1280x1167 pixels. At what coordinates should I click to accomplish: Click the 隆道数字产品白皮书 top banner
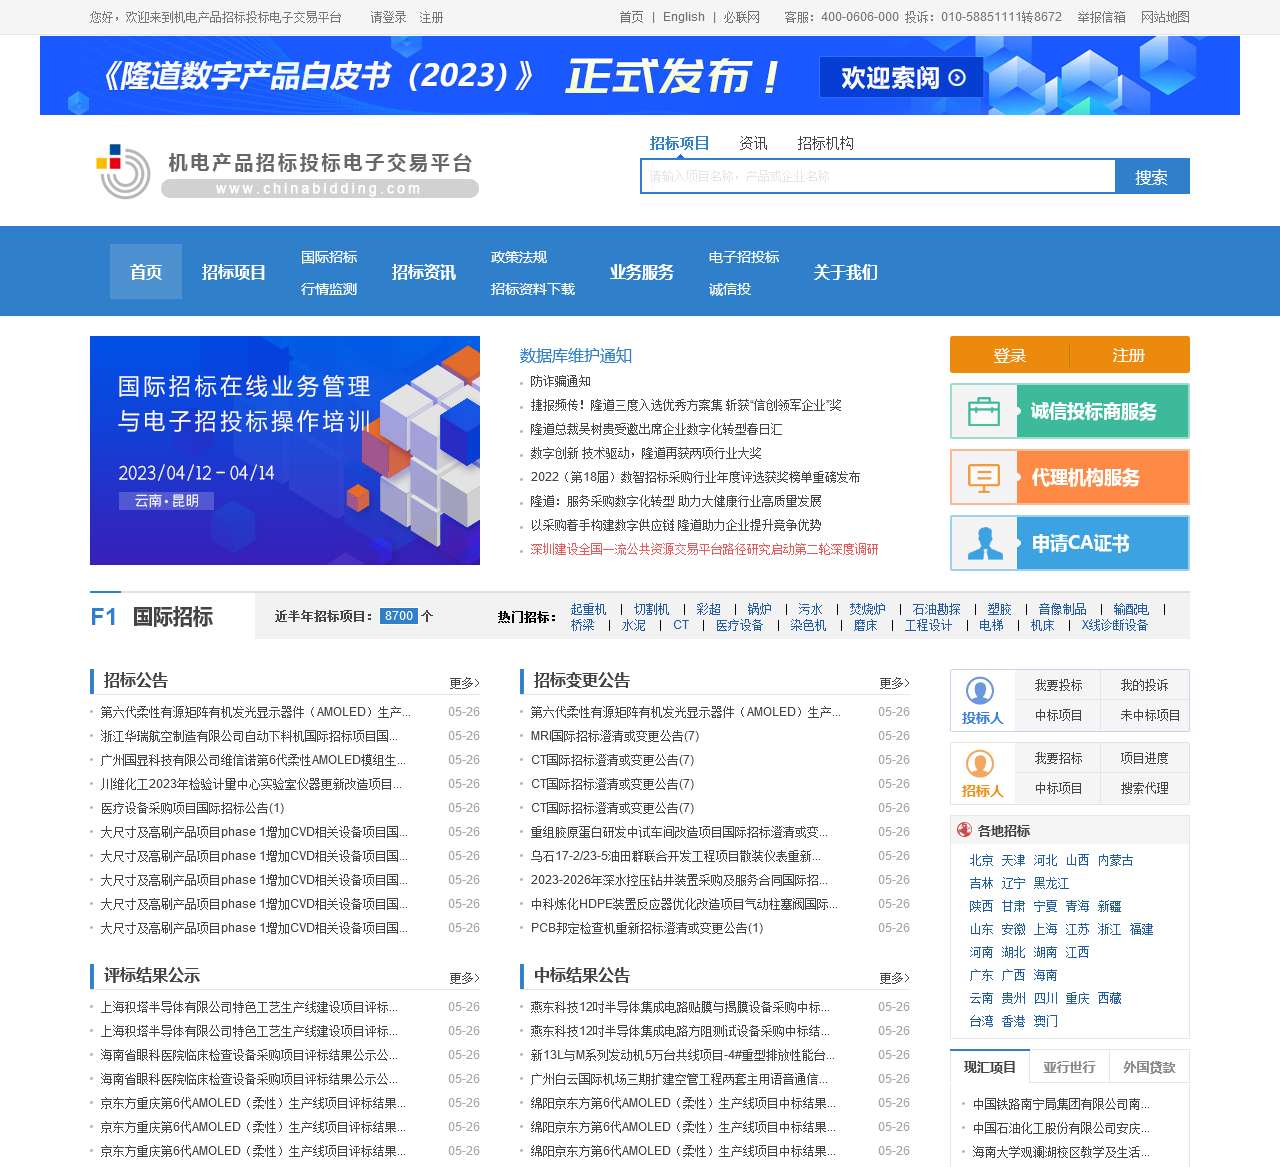[640, 76]
